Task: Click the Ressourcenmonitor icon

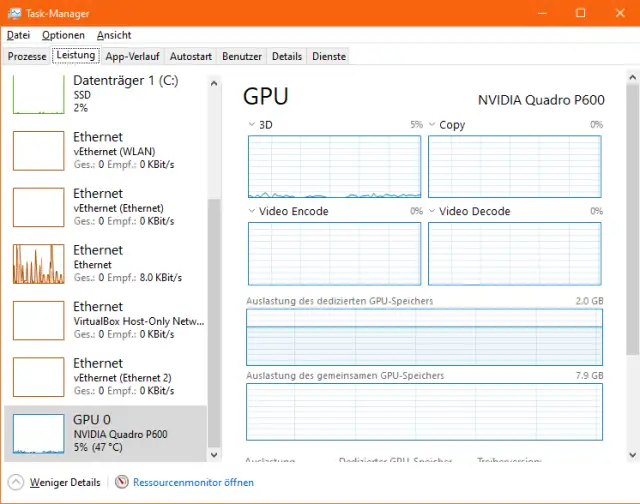Action: (123, 482)
